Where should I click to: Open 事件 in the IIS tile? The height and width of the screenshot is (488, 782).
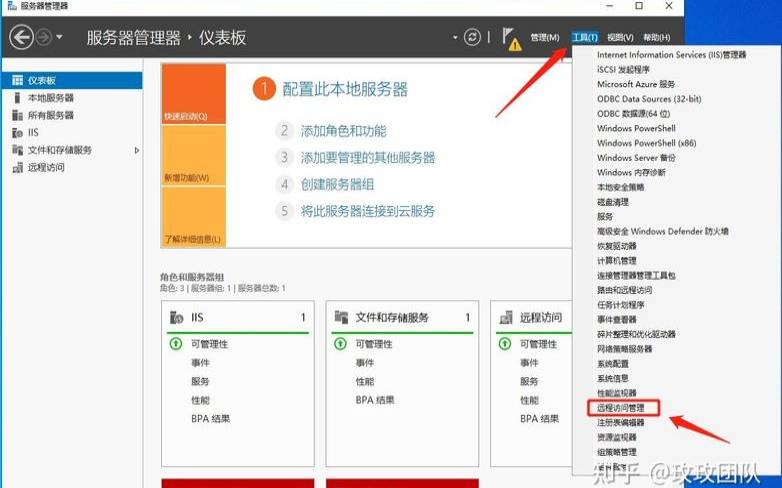point(200,363)
